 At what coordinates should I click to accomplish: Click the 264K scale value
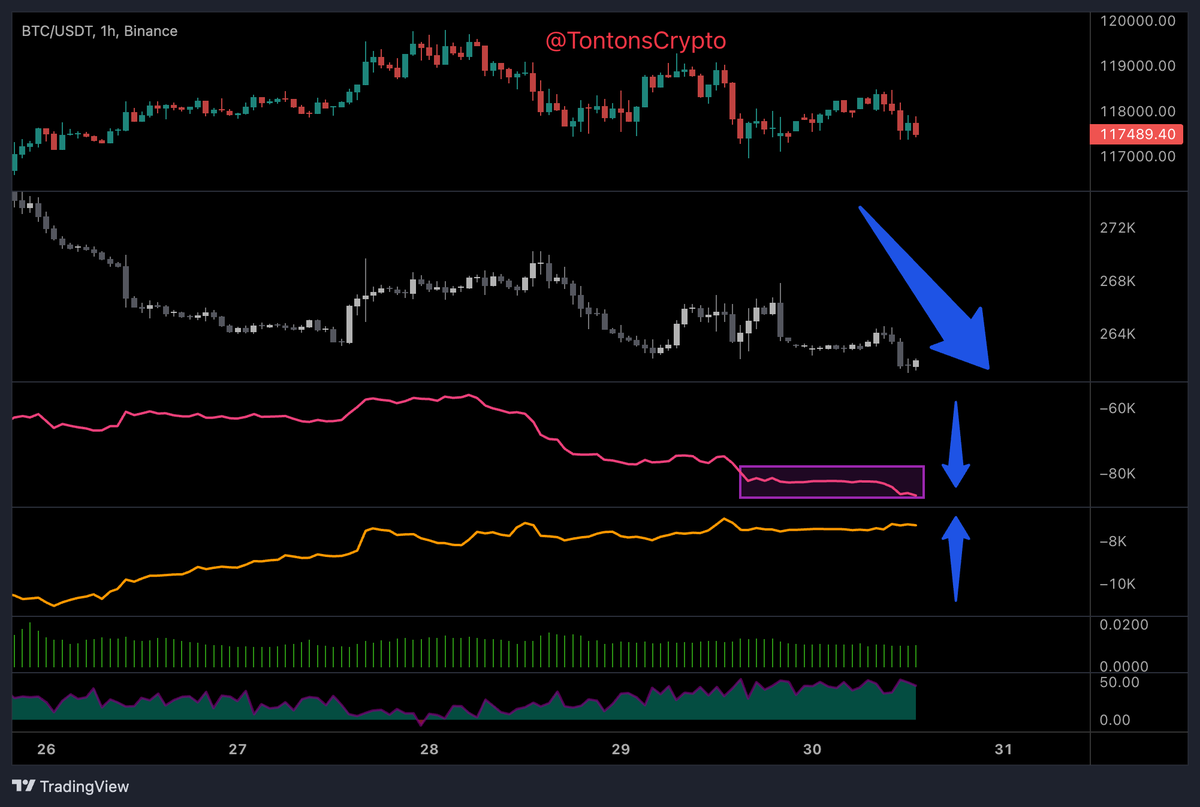pyautogui.click(x=1119, y=334)
